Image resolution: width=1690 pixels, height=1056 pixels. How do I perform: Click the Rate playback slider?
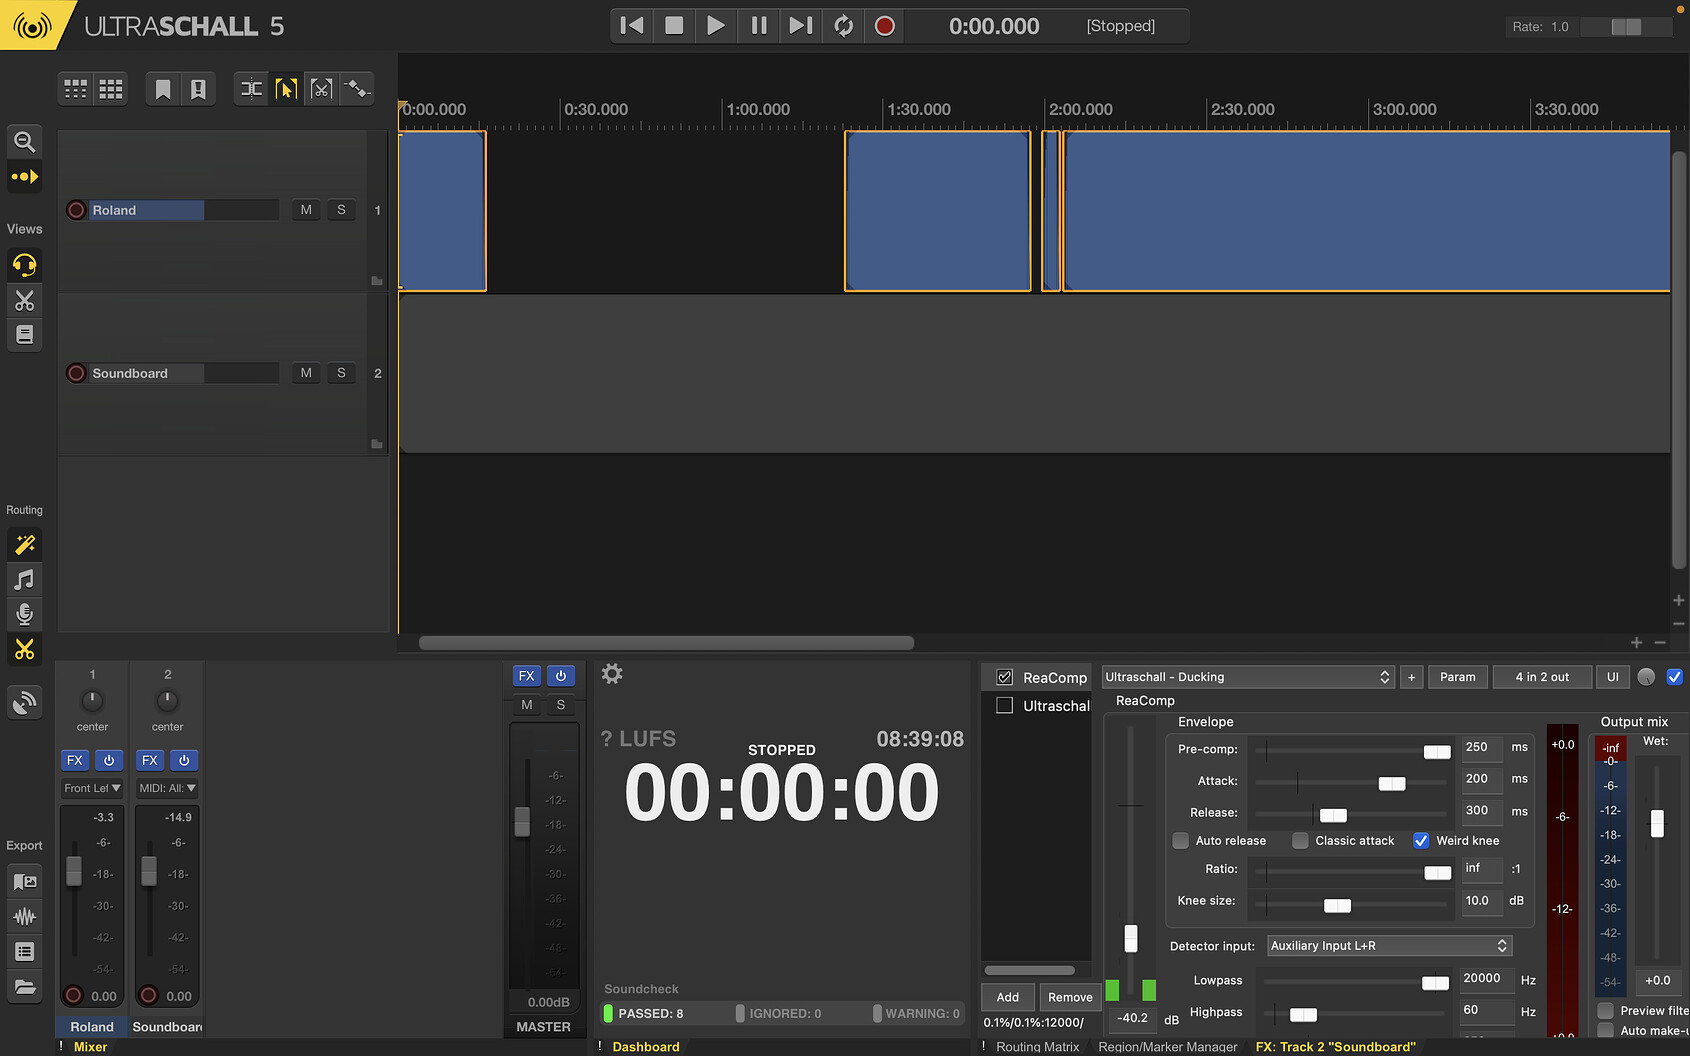tap(1626, 27)
